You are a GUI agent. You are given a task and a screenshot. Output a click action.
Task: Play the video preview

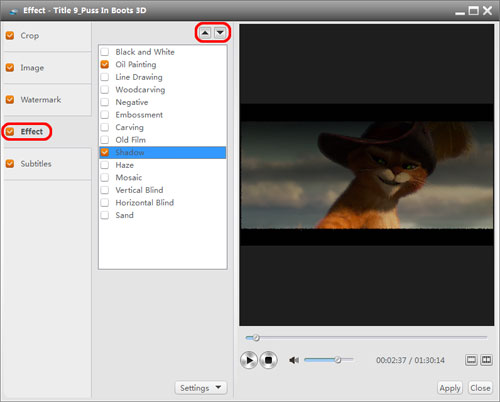pos(249,360)
